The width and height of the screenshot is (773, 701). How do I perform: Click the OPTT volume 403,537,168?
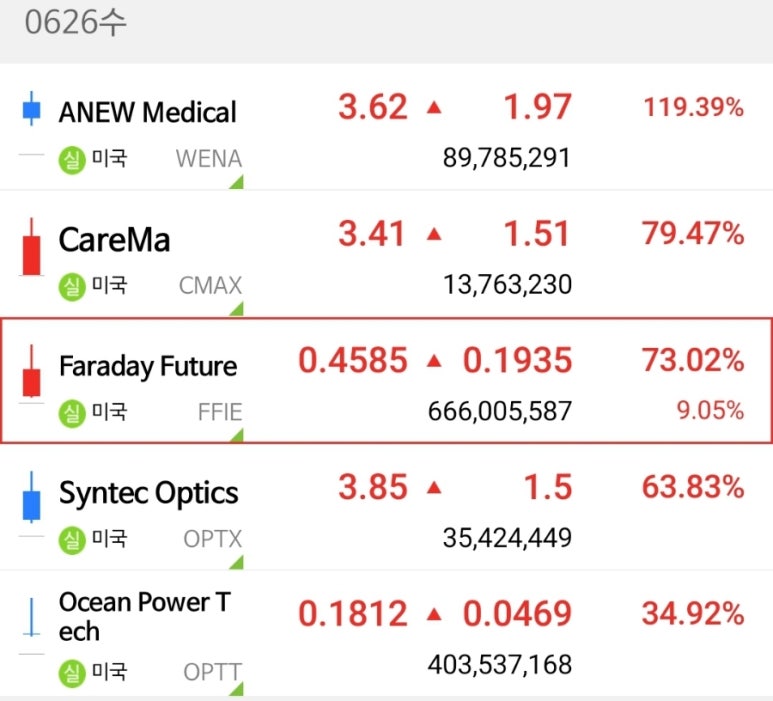pos(500,664)
